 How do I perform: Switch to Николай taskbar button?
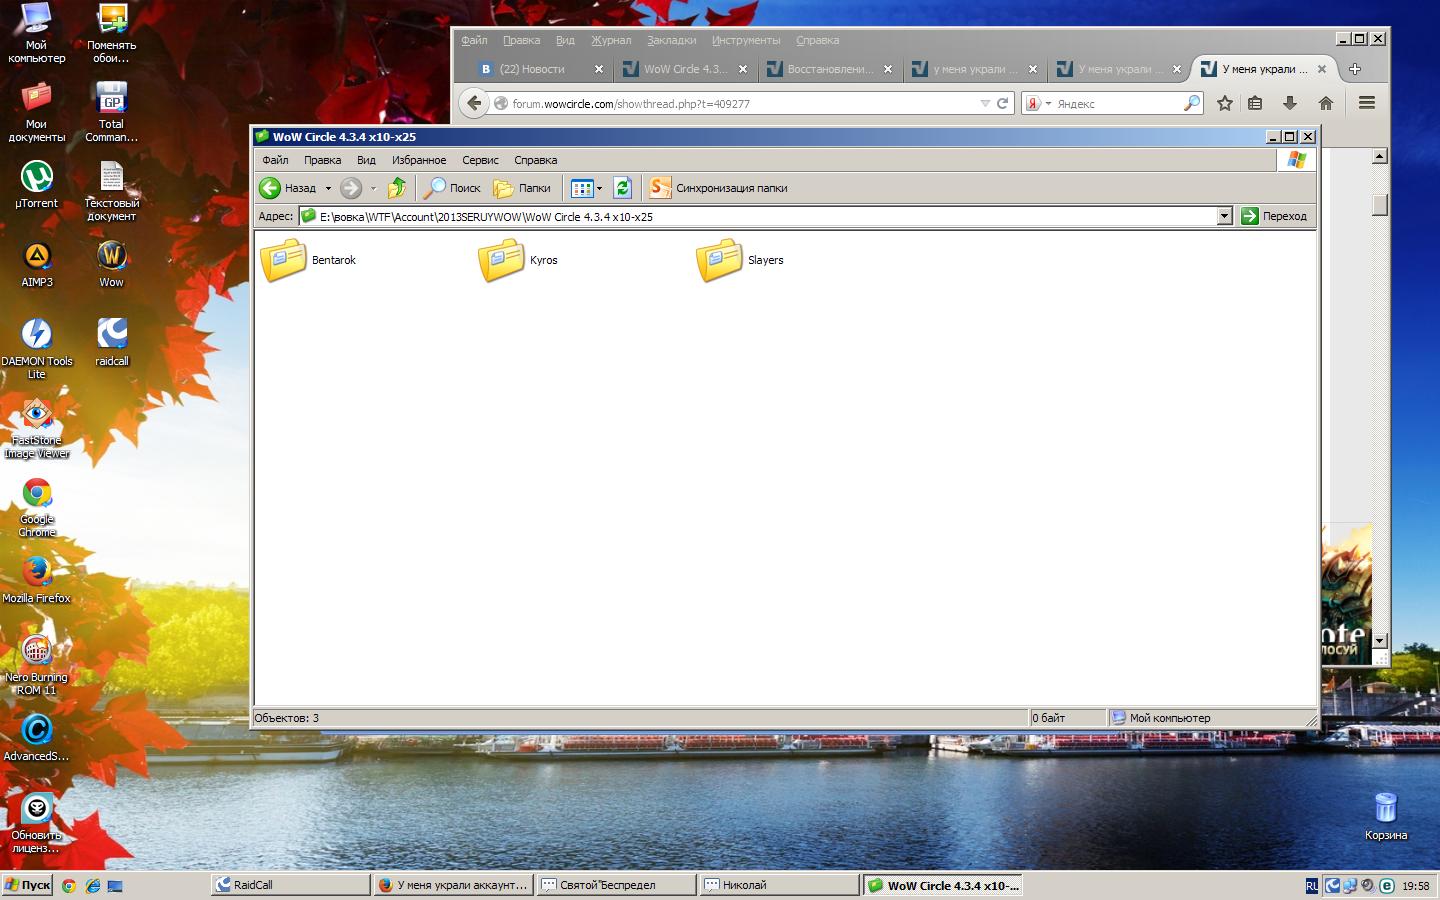coord(779,885)
